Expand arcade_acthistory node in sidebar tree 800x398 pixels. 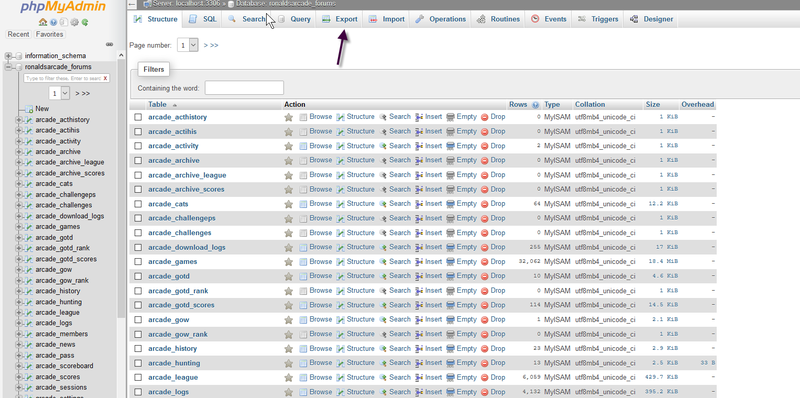pos(19,120)
